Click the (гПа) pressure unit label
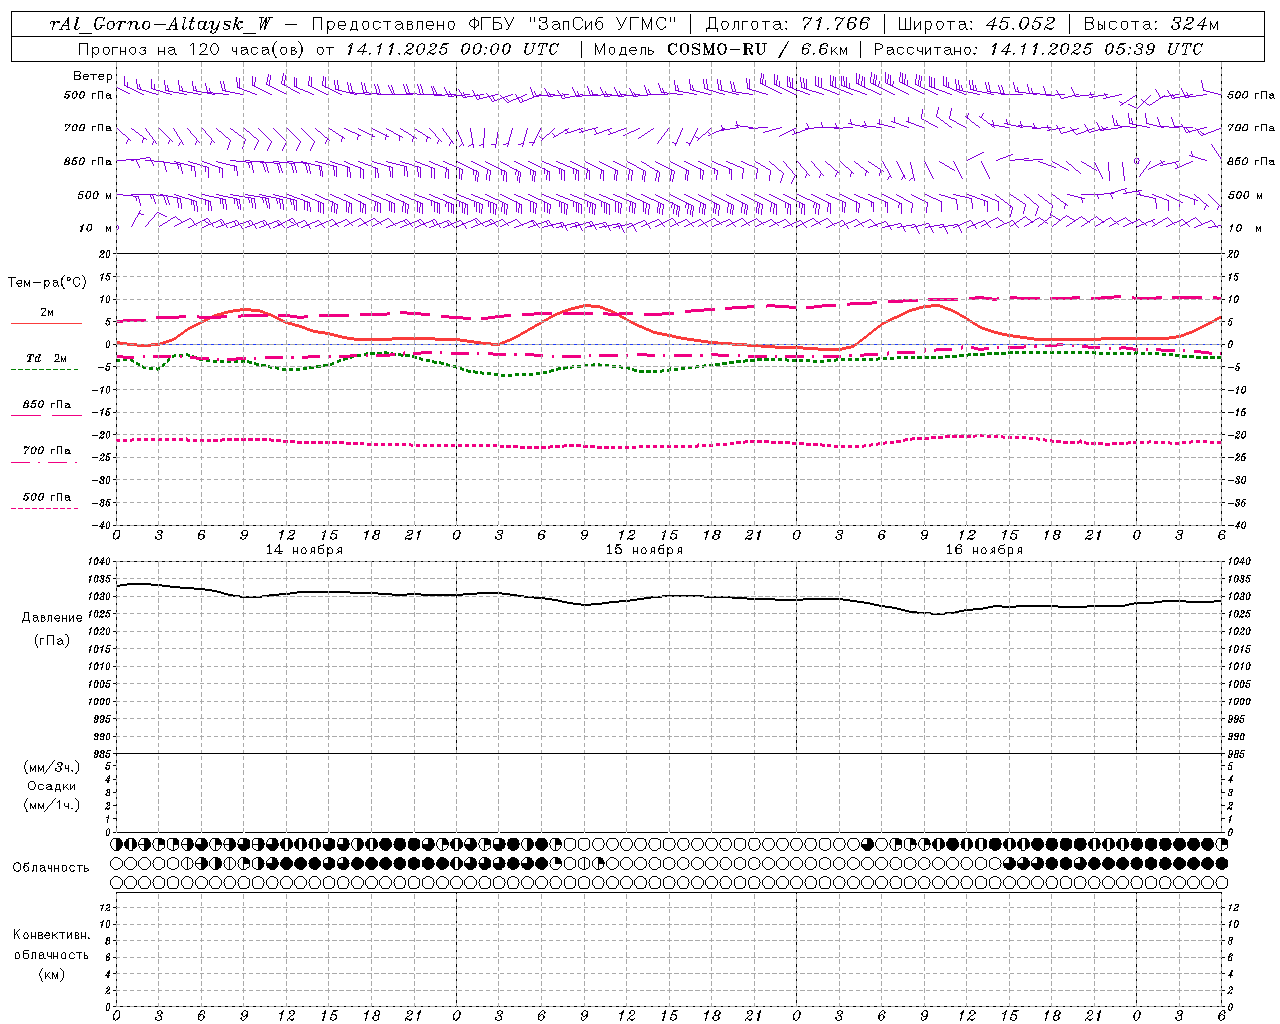Image resolution: width=1280 pixels, height=1024 pixels. pos(52,640)
